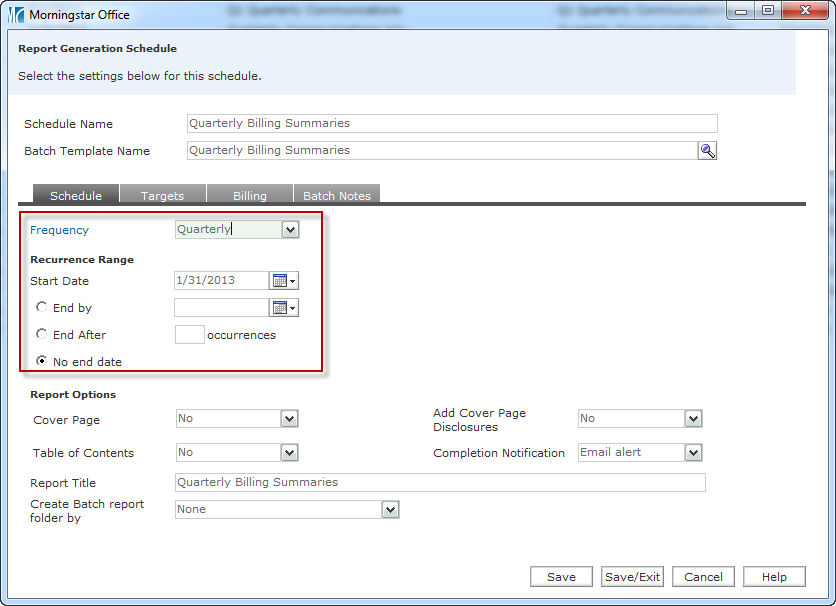
Task: Choose the No end date option
Action: point(41,361)
